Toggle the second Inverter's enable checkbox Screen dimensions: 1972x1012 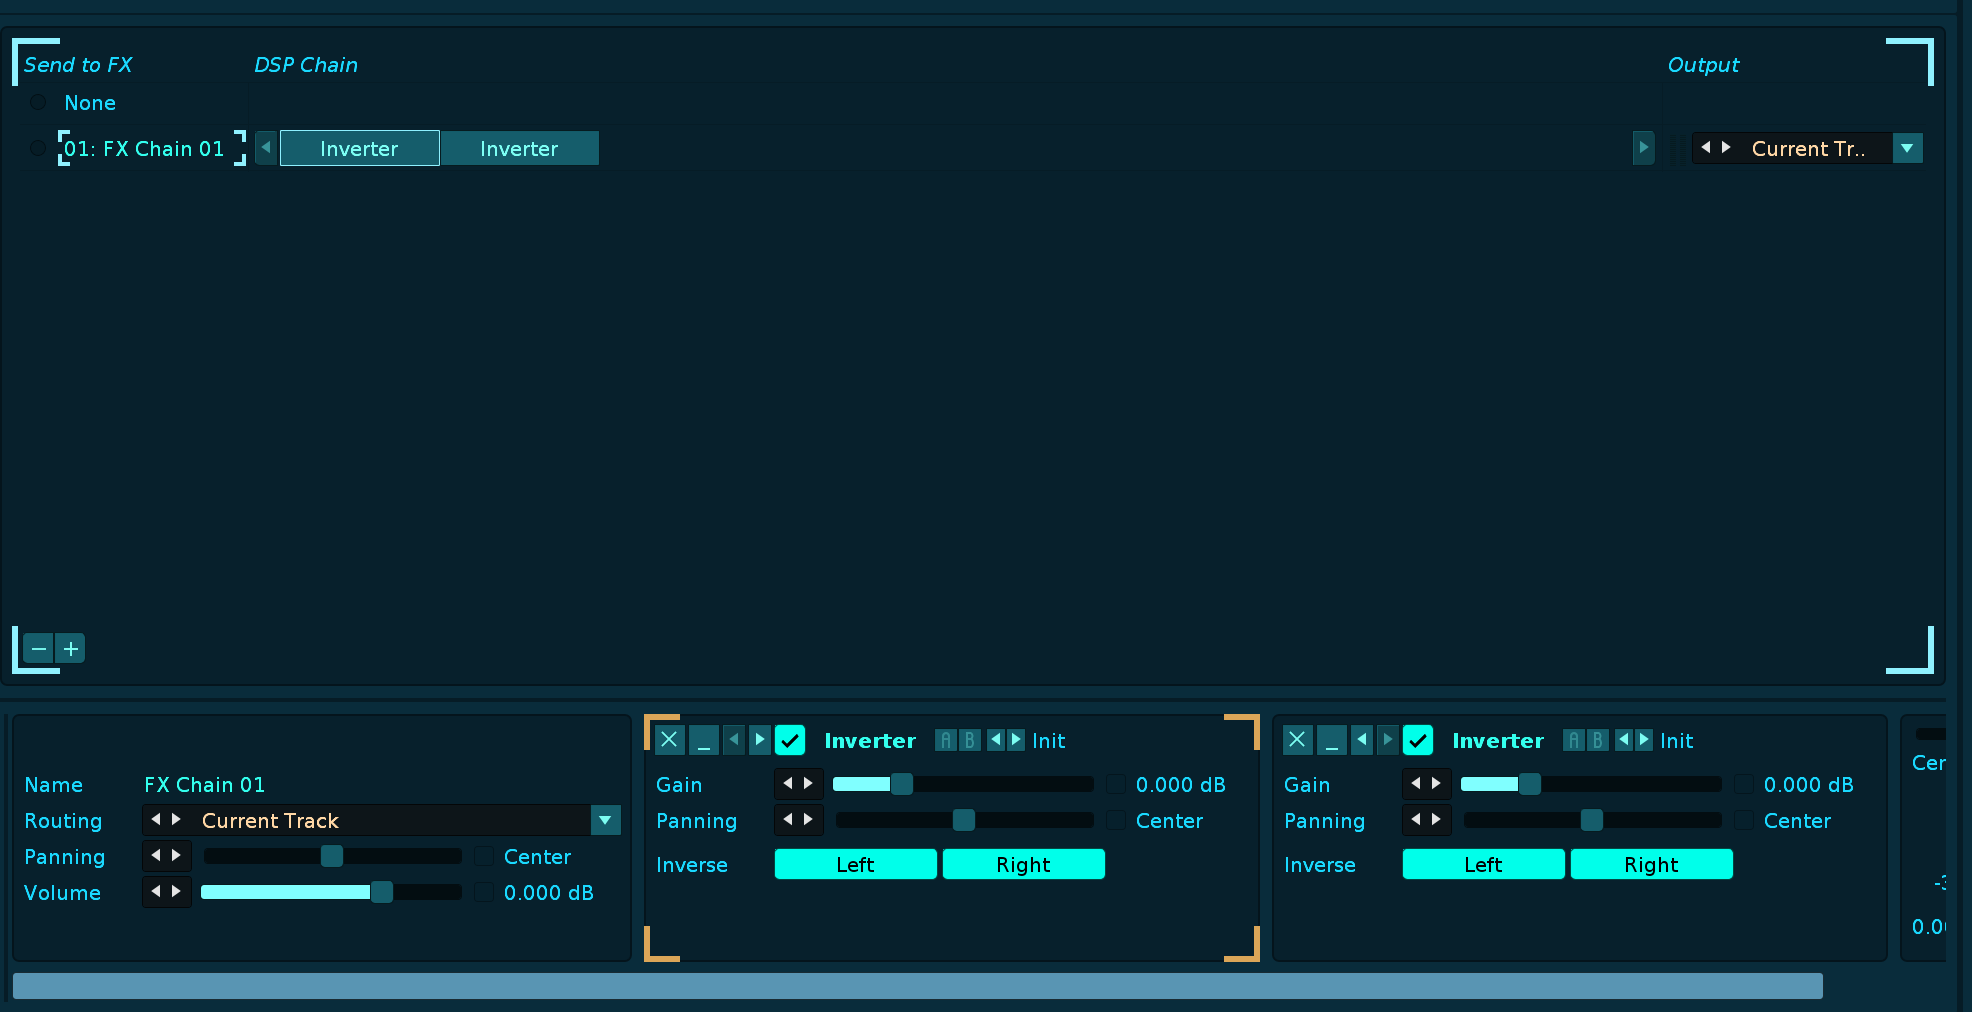1418,740
